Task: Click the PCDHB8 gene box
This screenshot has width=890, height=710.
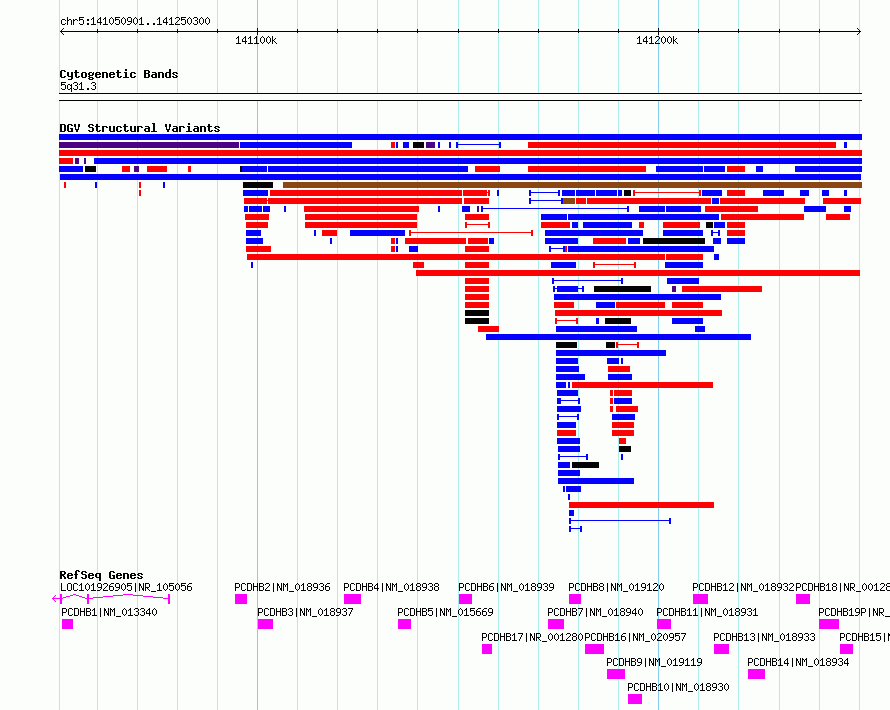Action: point(575,599)
